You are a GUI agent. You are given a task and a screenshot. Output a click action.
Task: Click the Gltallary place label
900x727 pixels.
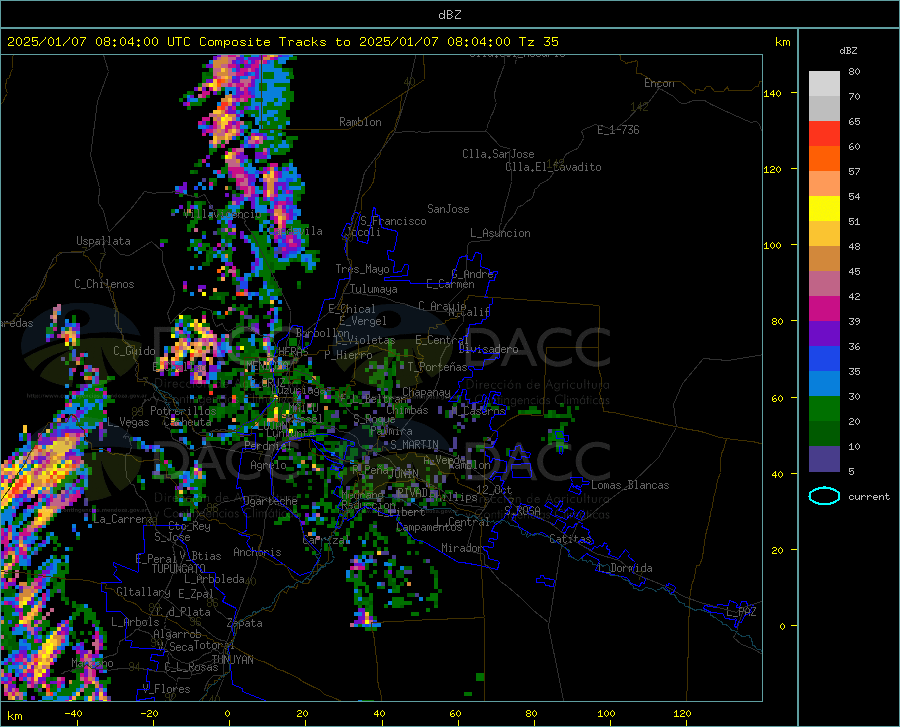(x=143, y=592)
